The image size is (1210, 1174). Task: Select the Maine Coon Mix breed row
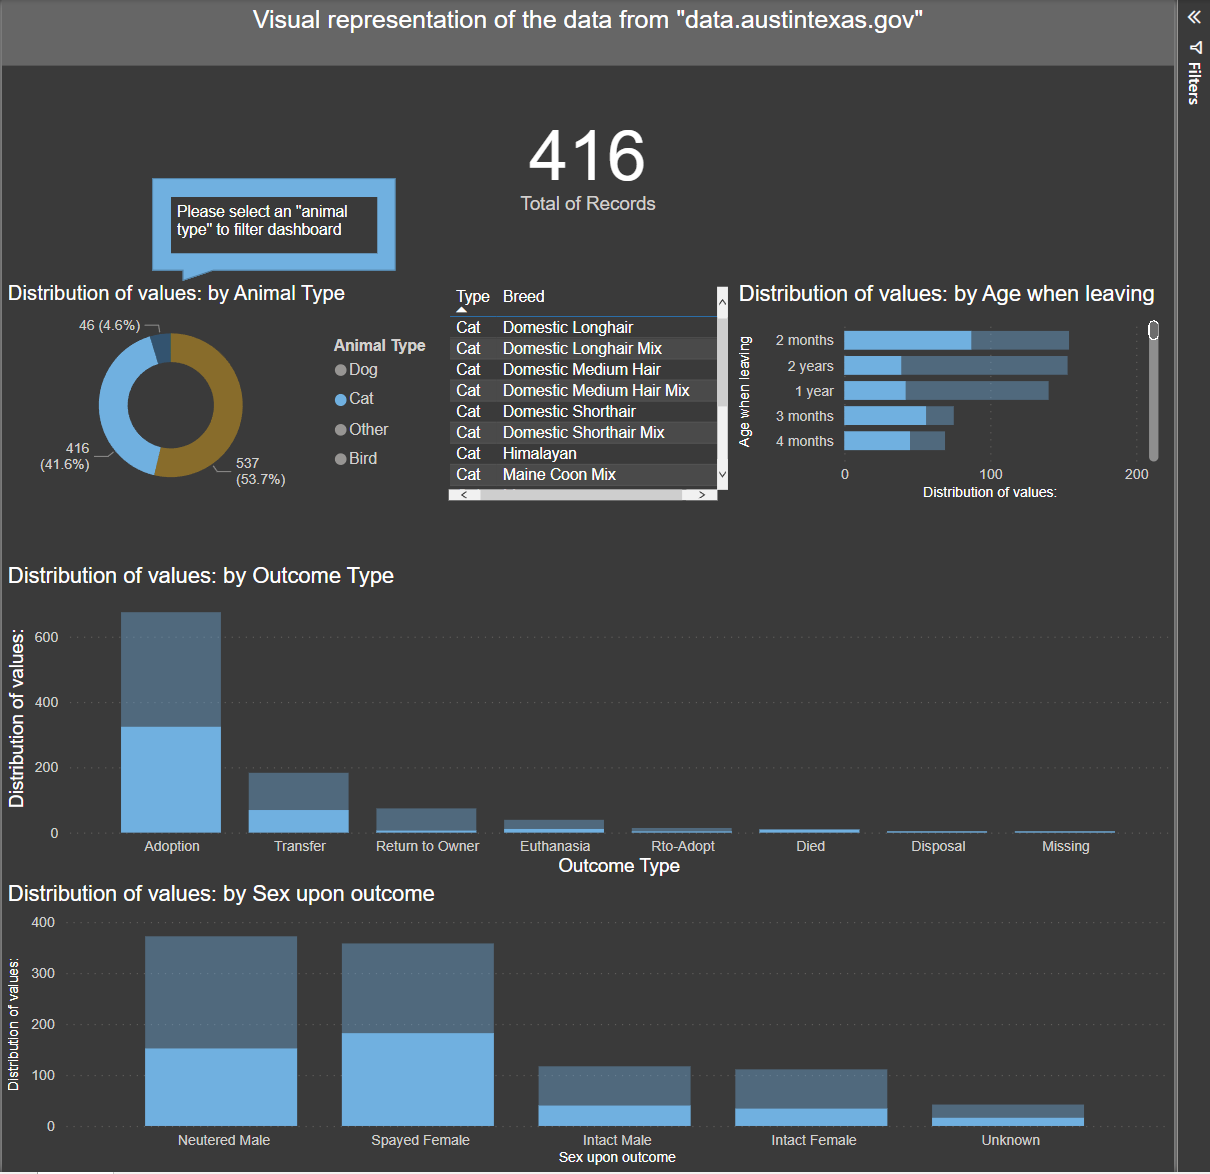pyautogui.click(x=558, y=474)
